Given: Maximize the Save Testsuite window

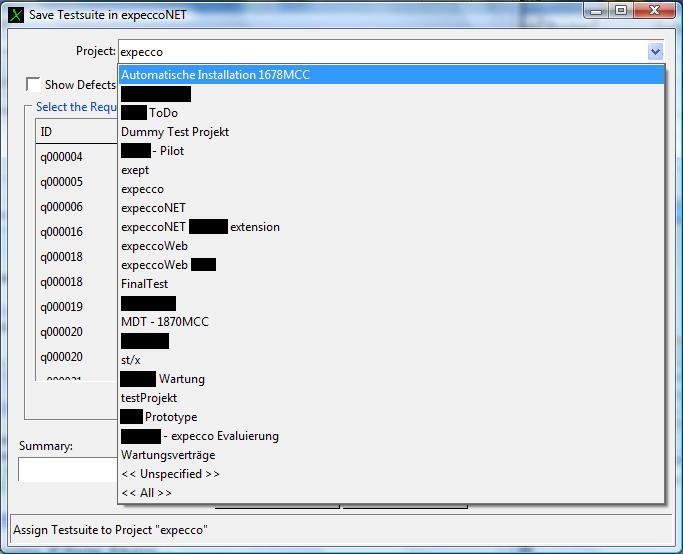Looking at the screenshot, I should tap(620, 14).
